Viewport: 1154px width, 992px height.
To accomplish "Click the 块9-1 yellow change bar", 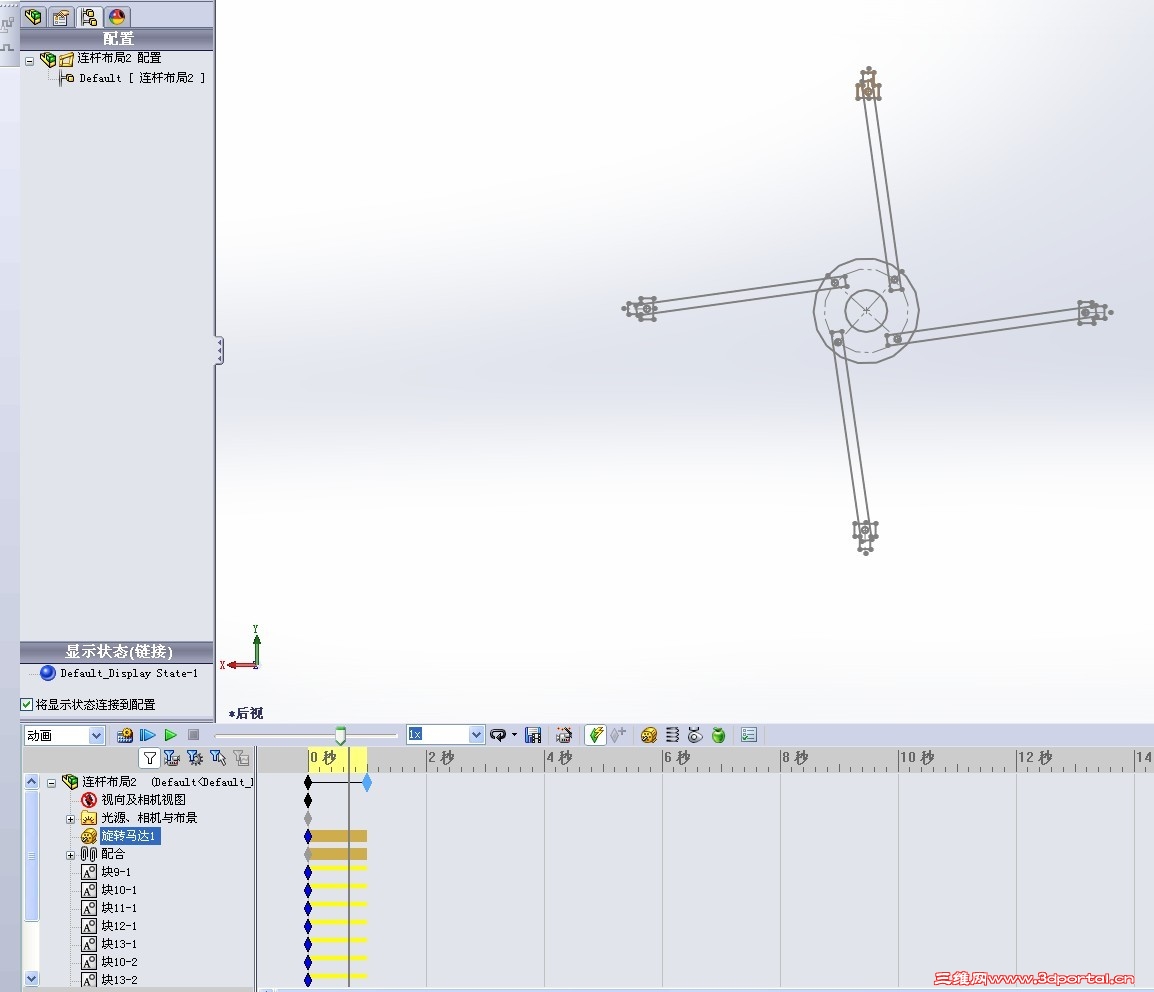I will point(339,868).
